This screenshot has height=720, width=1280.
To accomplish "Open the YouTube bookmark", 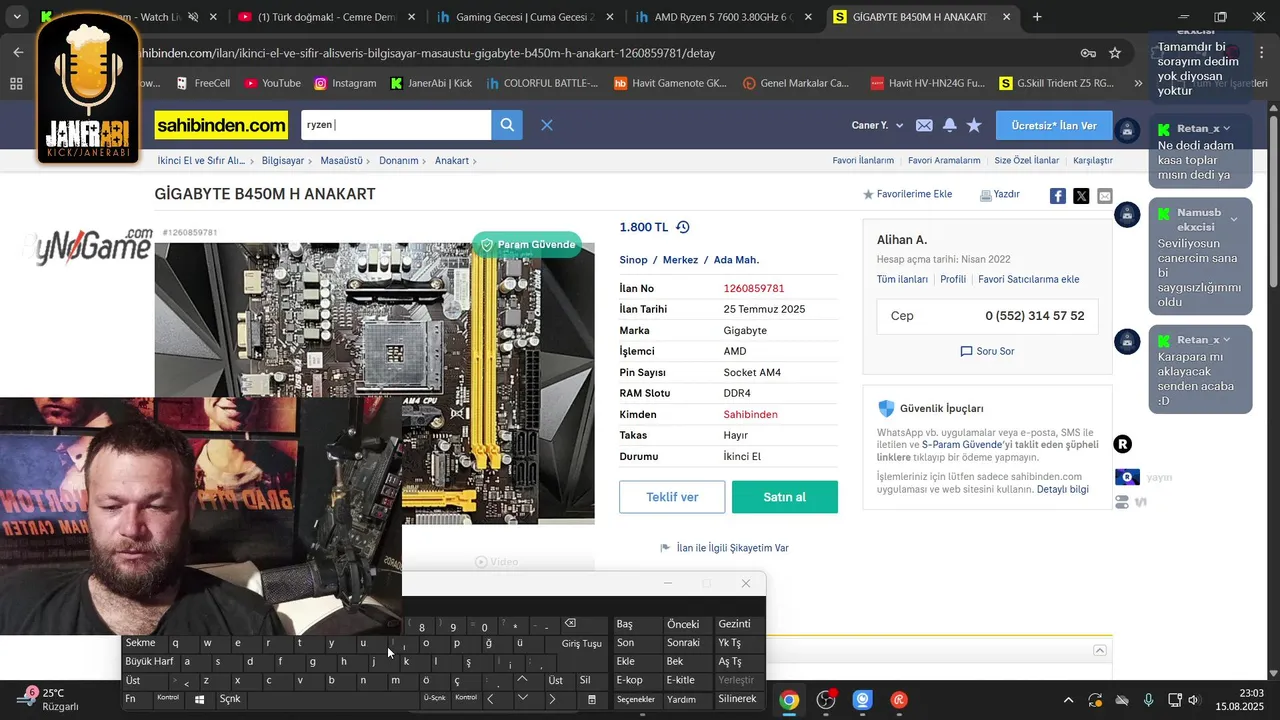I will (x=272, y=83).
